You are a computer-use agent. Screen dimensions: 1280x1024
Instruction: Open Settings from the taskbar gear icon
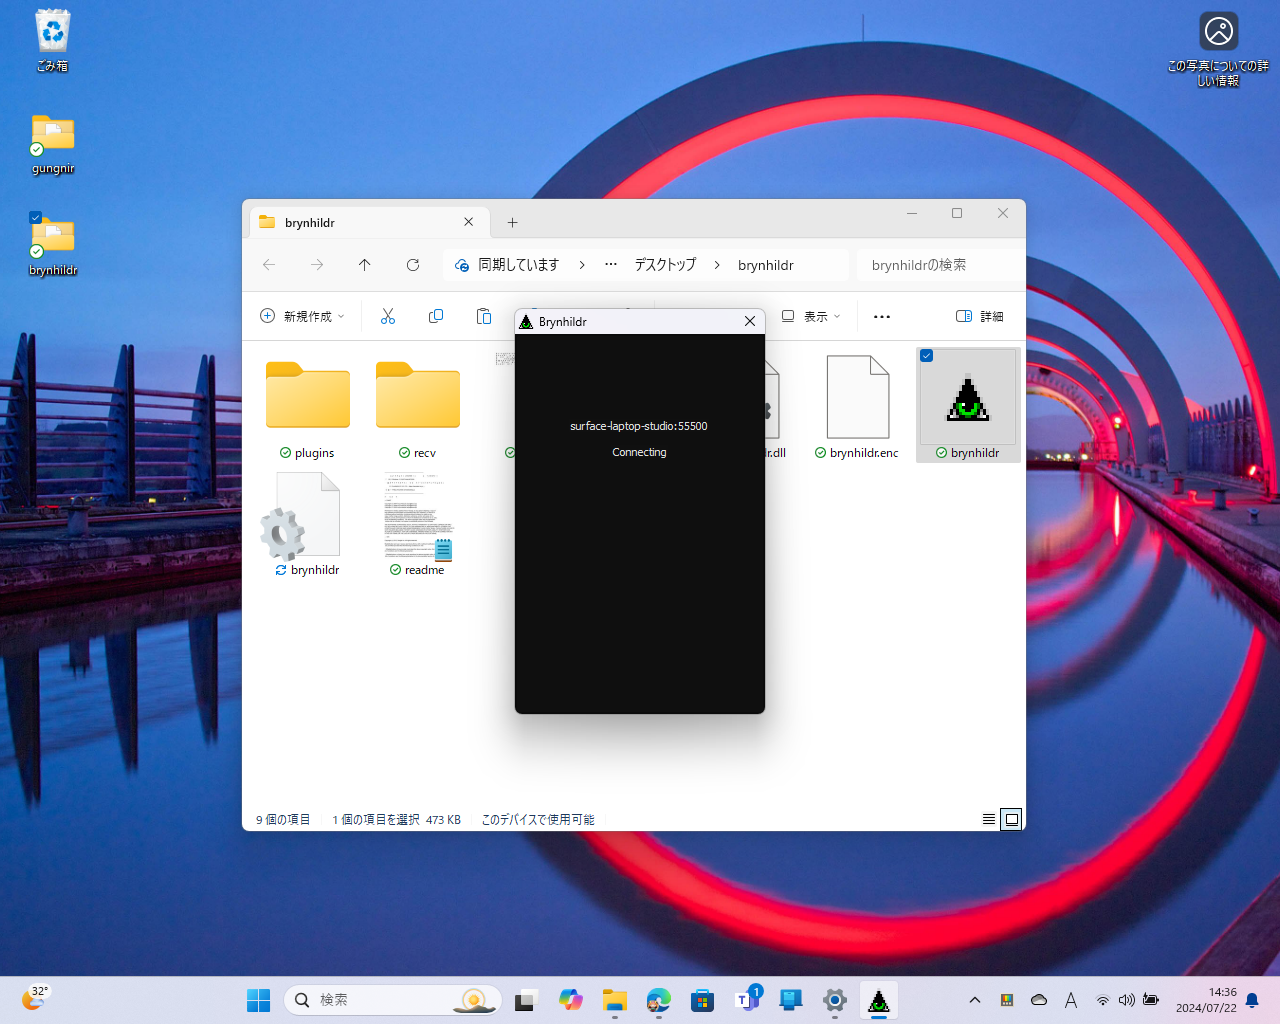(x=835, y=999)
